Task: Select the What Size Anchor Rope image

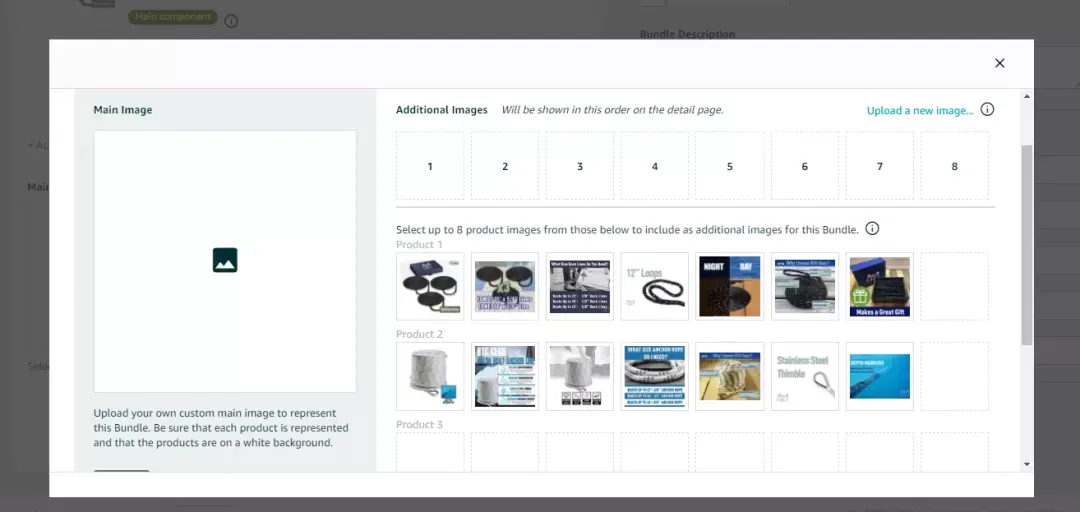Action: pos(654,376)
